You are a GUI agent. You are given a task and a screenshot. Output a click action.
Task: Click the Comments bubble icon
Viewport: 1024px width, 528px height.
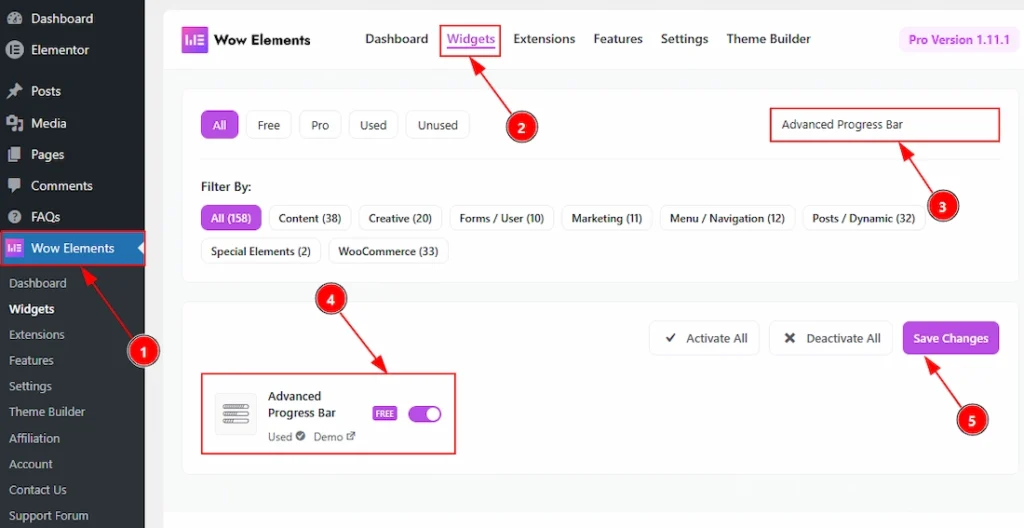click(x=14, y=186)
